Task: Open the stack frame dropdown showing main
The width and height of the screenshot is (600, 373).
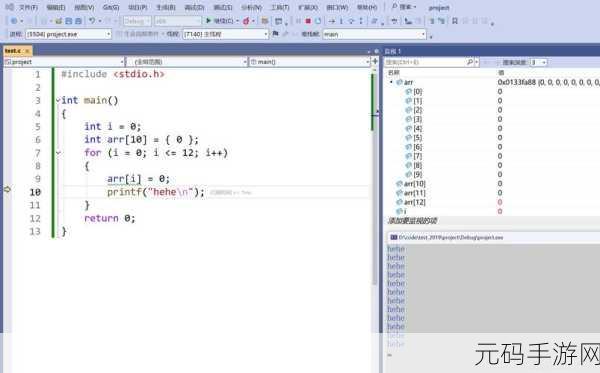Action: pos(374,34)
